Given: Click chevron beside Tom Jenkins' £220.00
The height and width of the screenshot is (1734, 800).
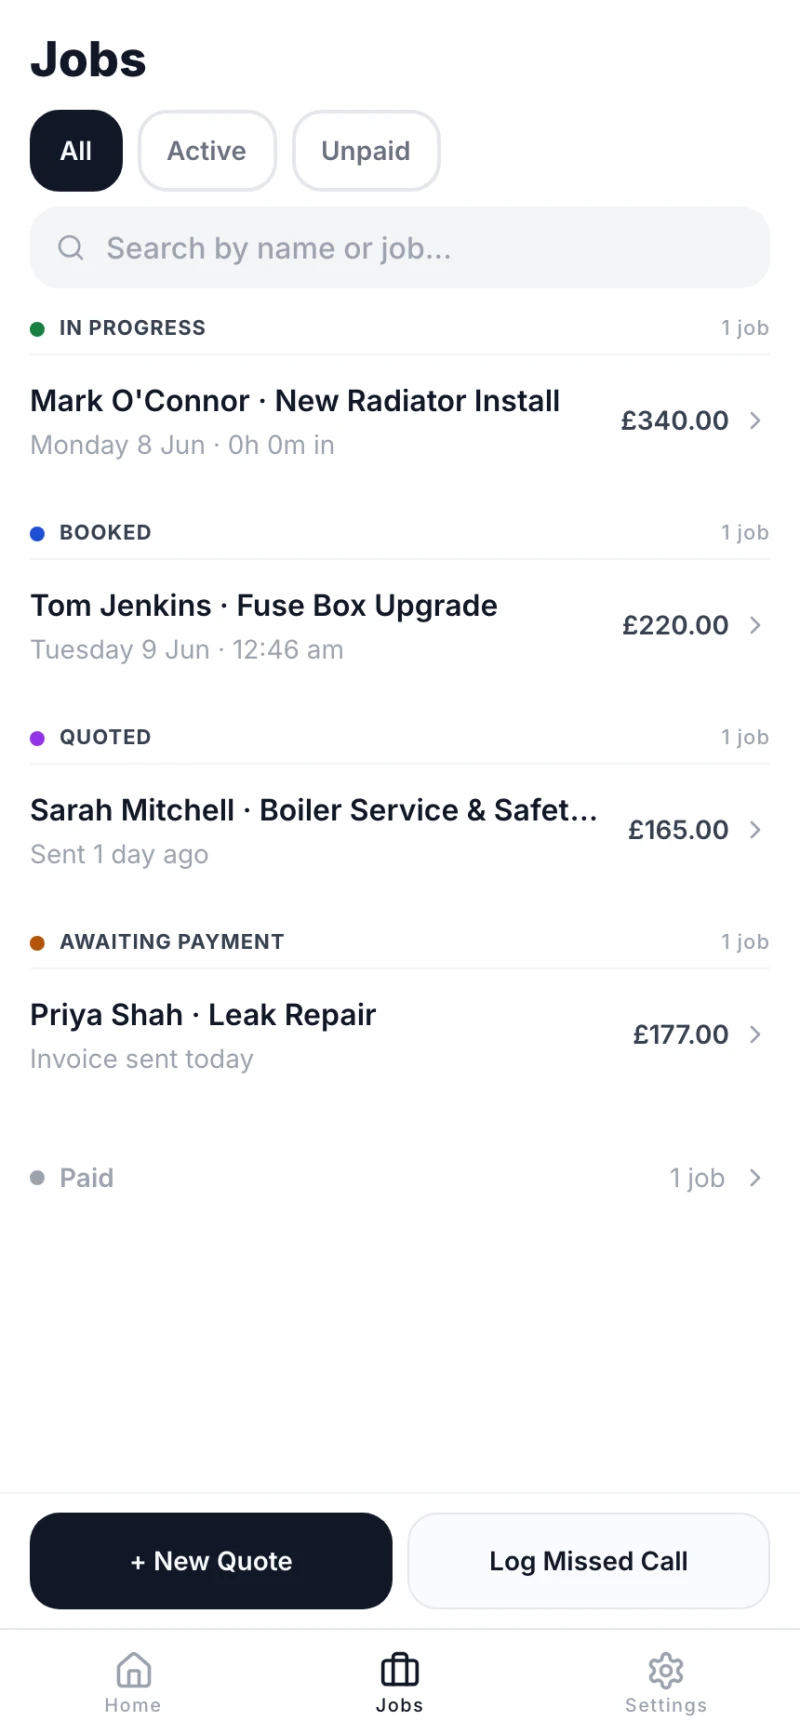Looking at the screenshot, I should 755,626.
